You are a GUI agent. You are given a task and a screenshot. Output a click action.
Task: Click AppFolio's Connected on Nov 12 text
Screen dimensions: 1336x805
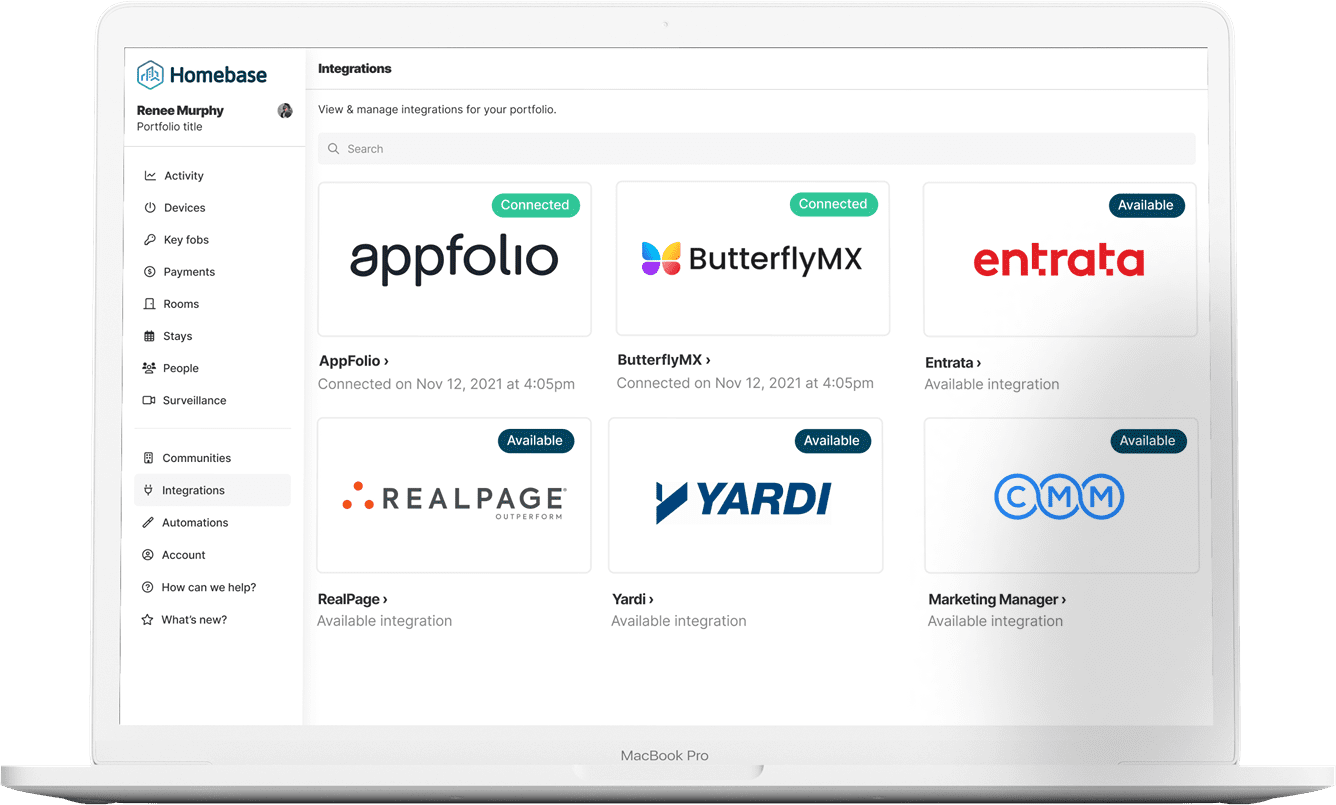tap(446, 384)
